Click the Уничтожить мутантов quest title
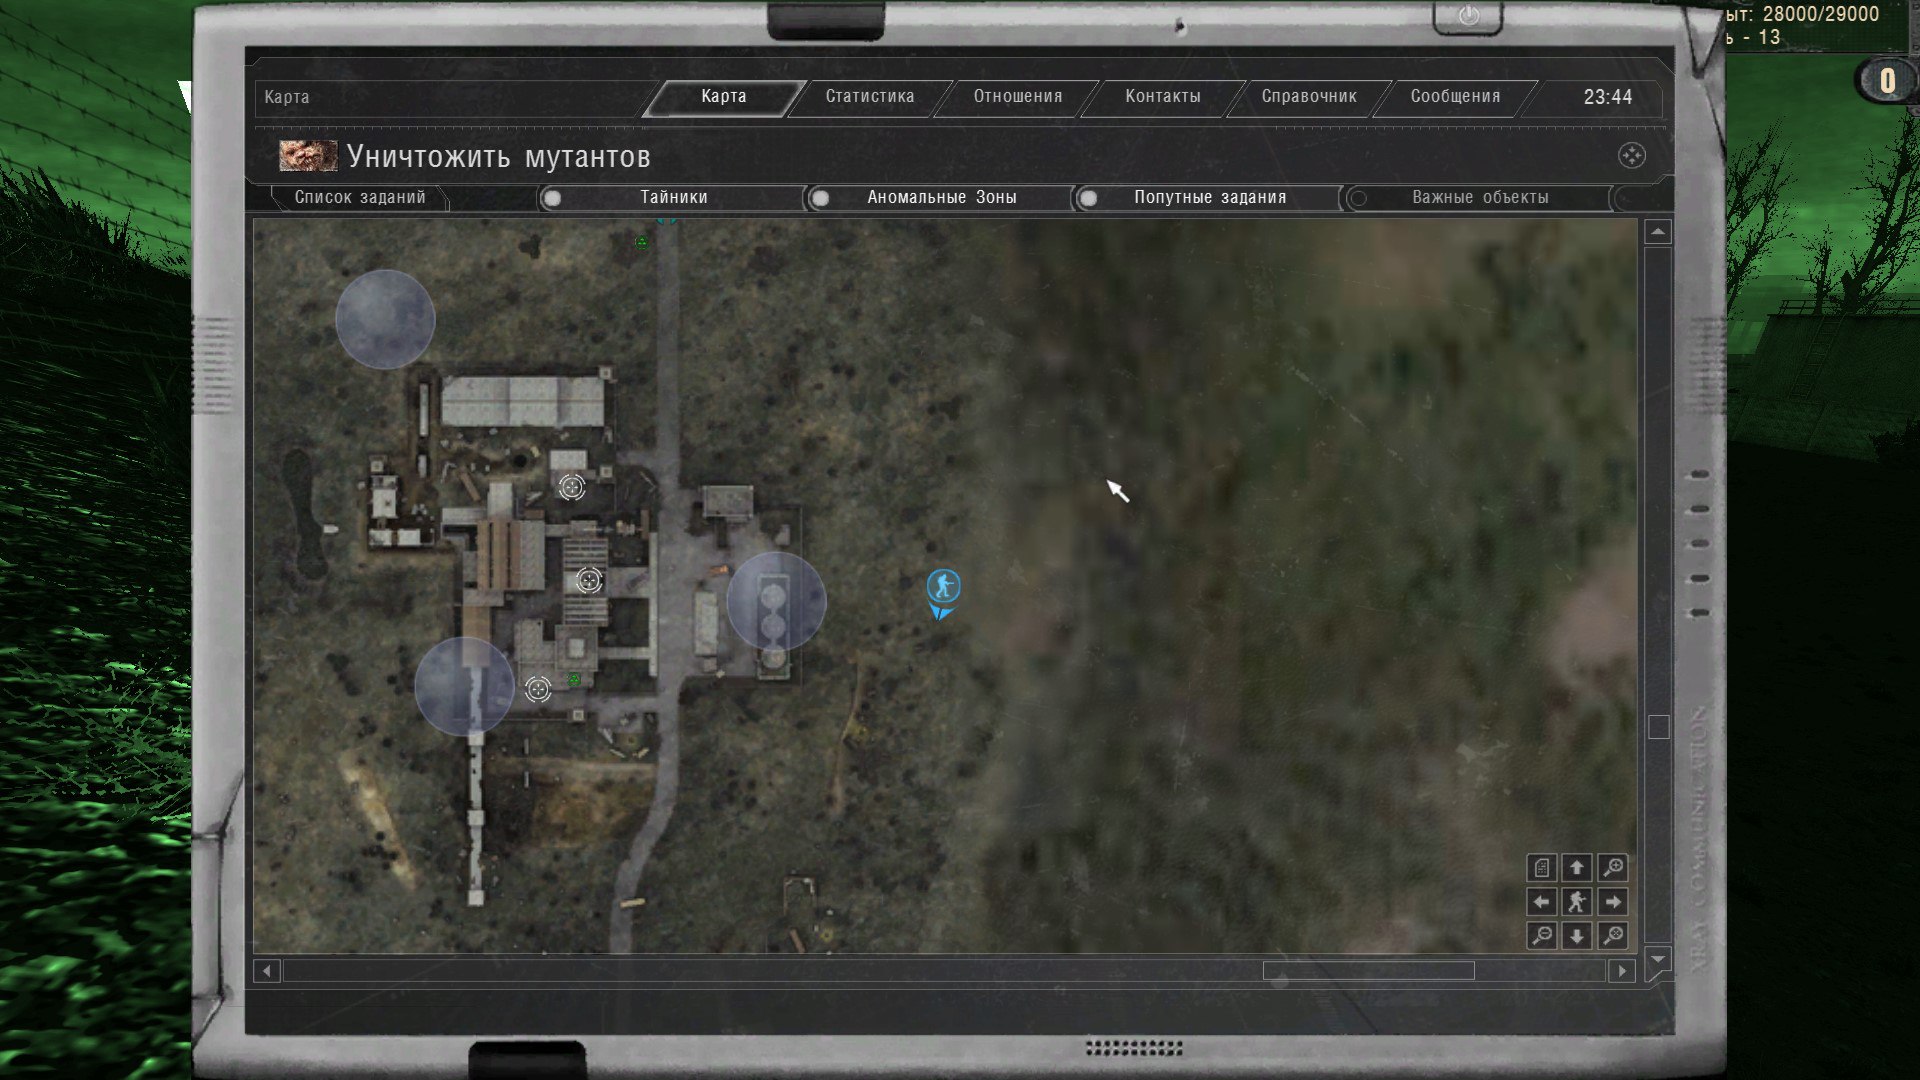 [499, 157]
